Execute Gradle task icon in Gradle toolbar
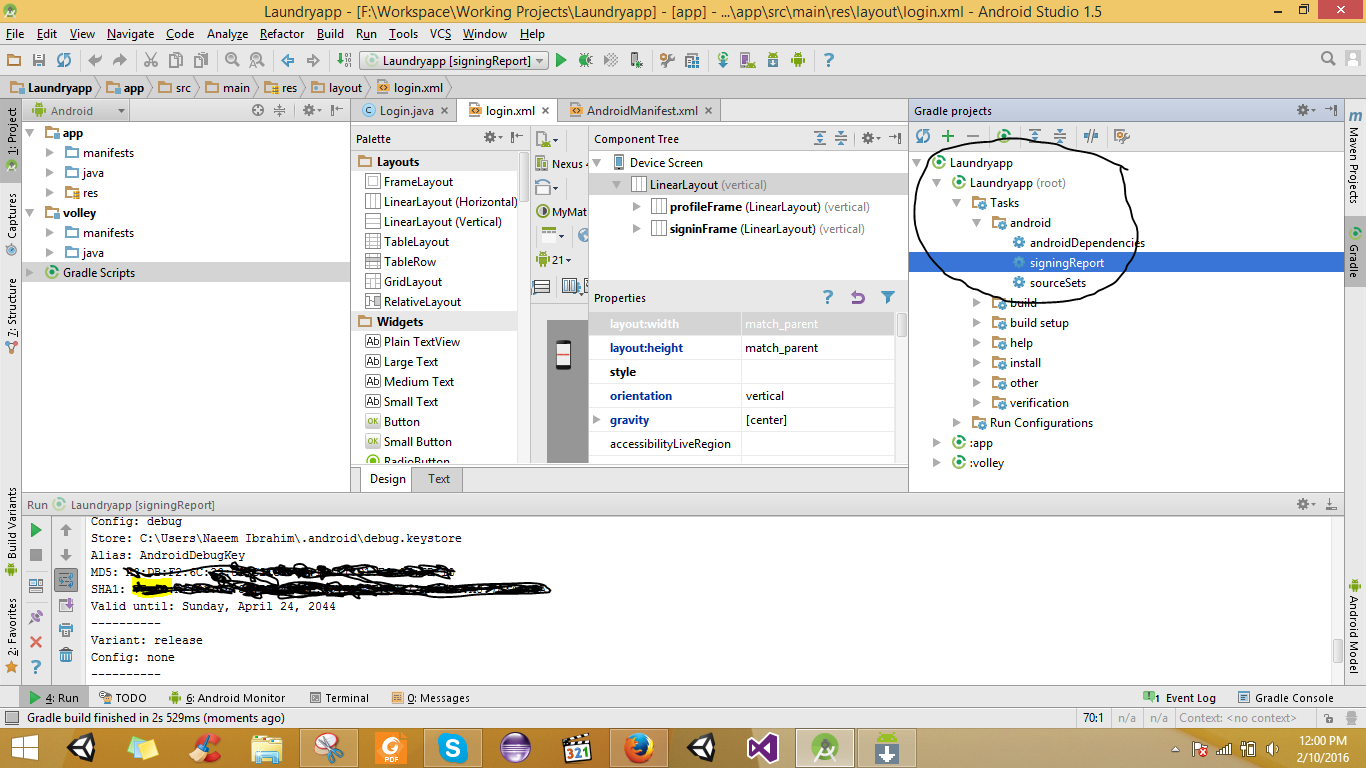This screenshot has height=768, width=1366. coord(1004,136)
